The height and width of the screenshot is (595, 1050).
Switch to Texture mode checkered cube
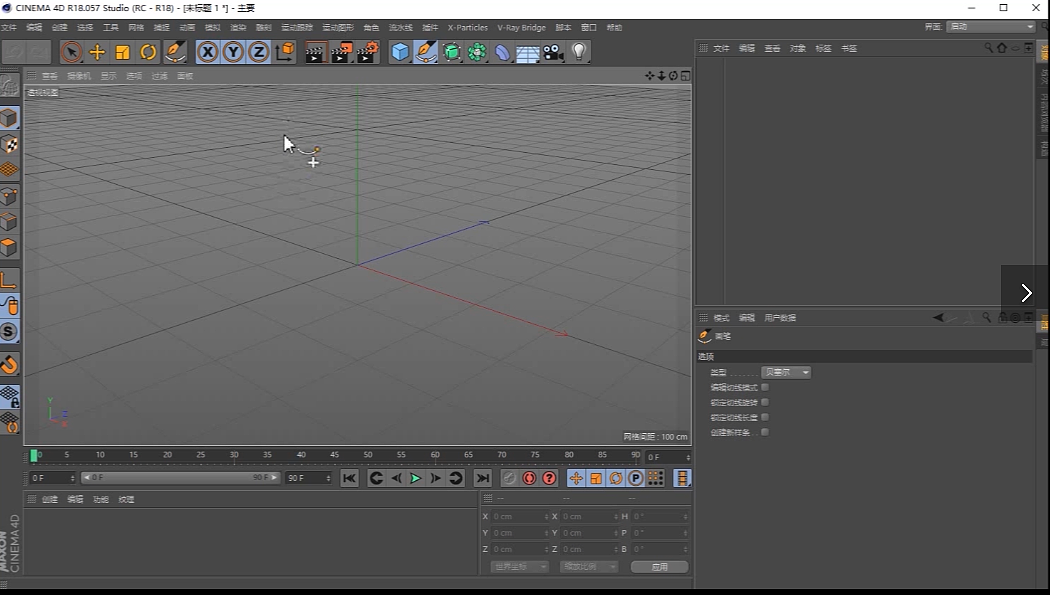pyautogui.click(x=9, y=144)
